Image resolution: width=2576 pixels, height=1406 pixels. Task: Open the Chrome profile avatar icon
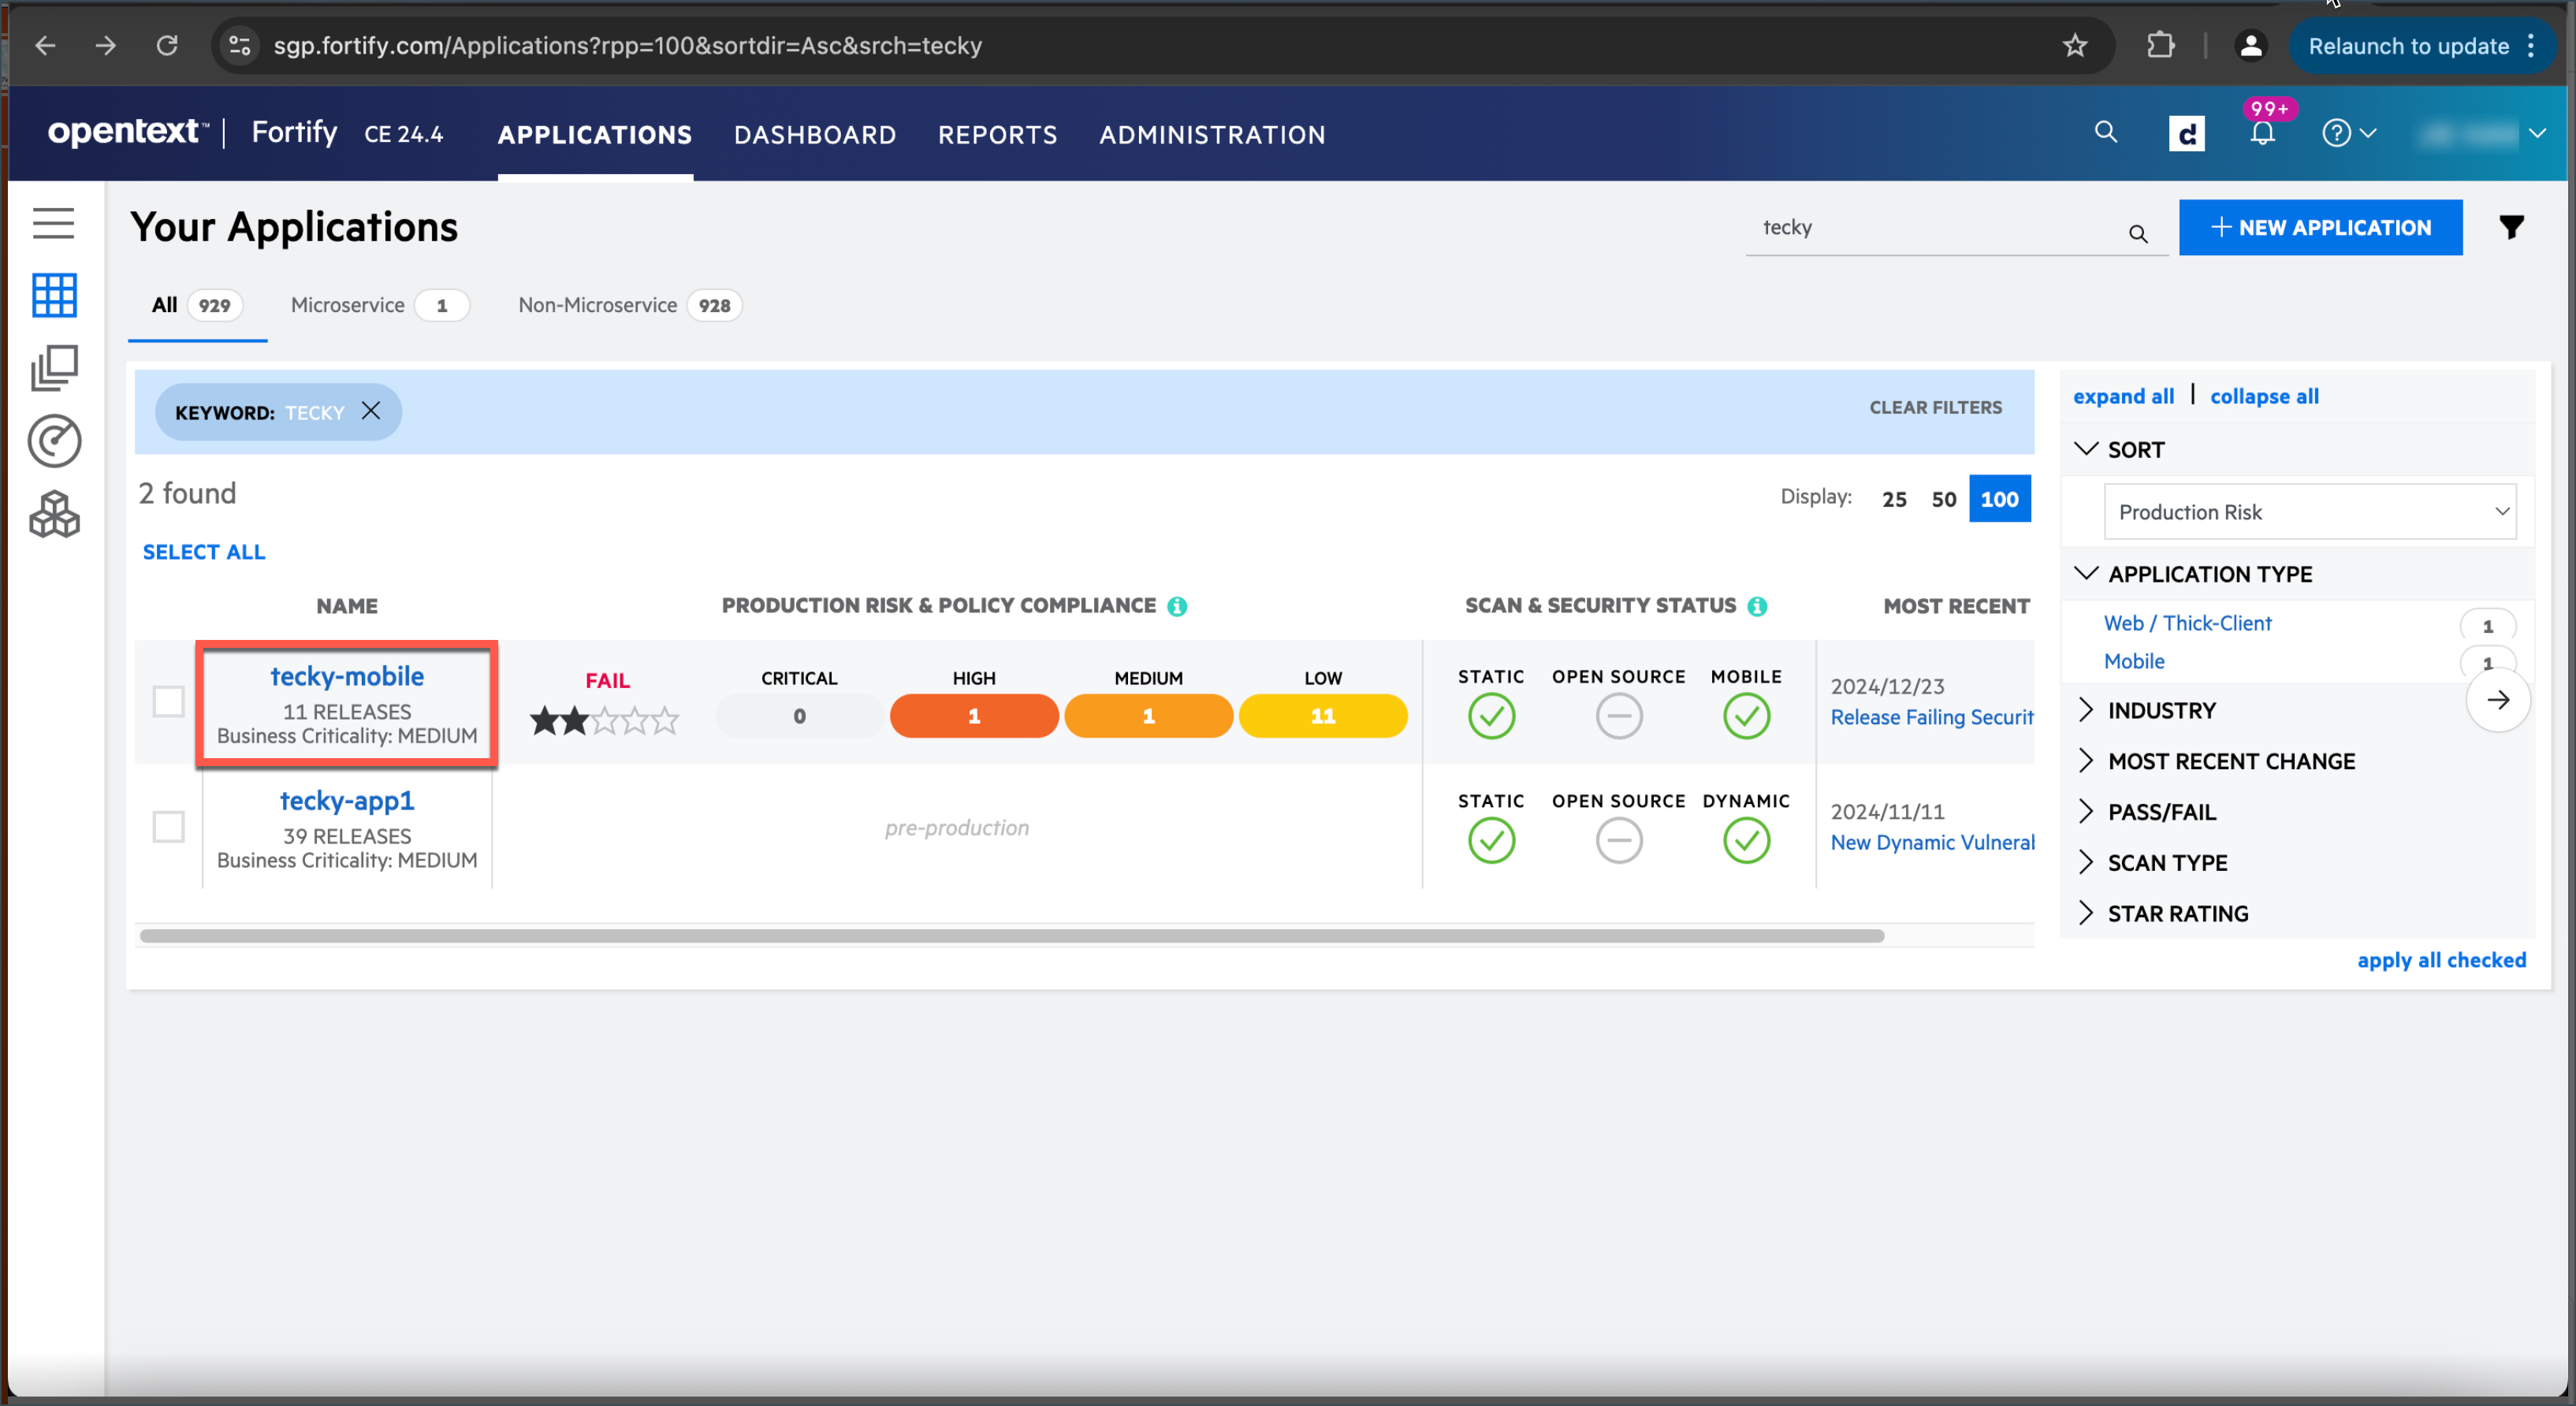point(2251,46)
